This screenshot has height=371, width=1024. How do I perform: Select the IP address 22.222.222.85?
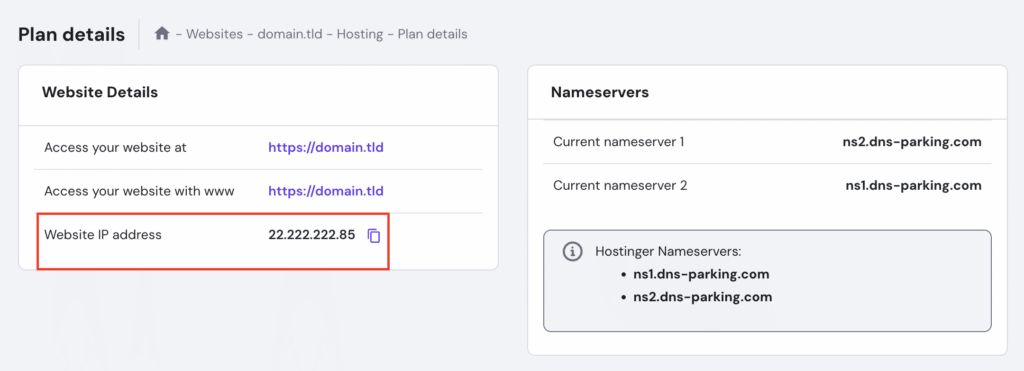click(x=312, y=235)
